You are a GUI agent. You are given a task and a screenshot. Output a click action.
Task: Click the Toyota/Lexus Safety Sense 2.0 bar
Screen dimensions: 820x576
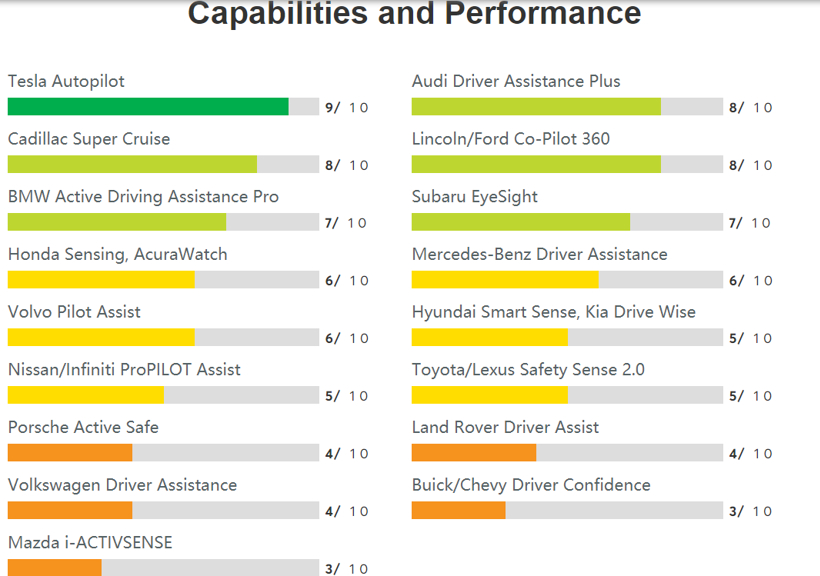coord(567,395)
